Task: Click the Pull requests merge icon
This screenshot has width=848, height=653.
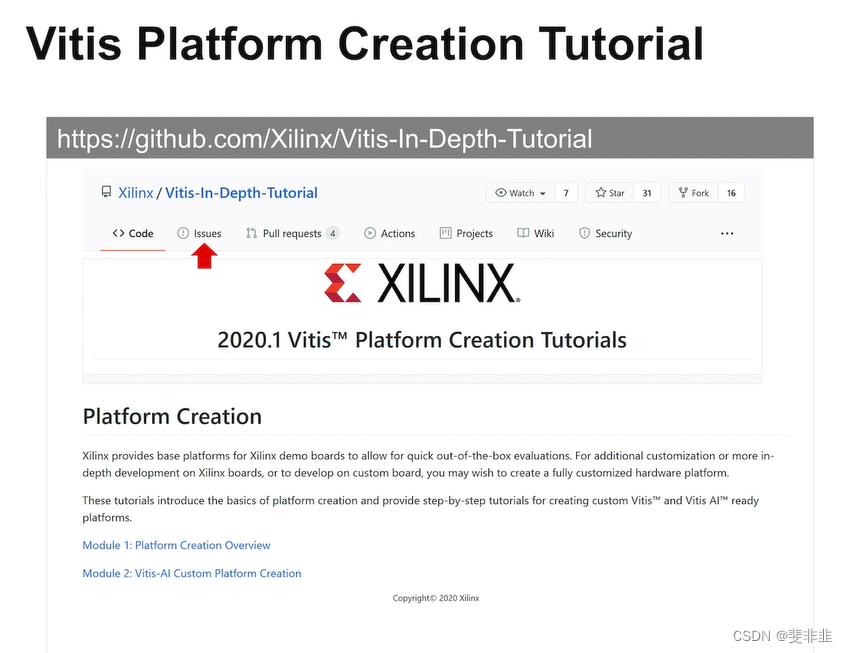Action: [x=251, y=232]
